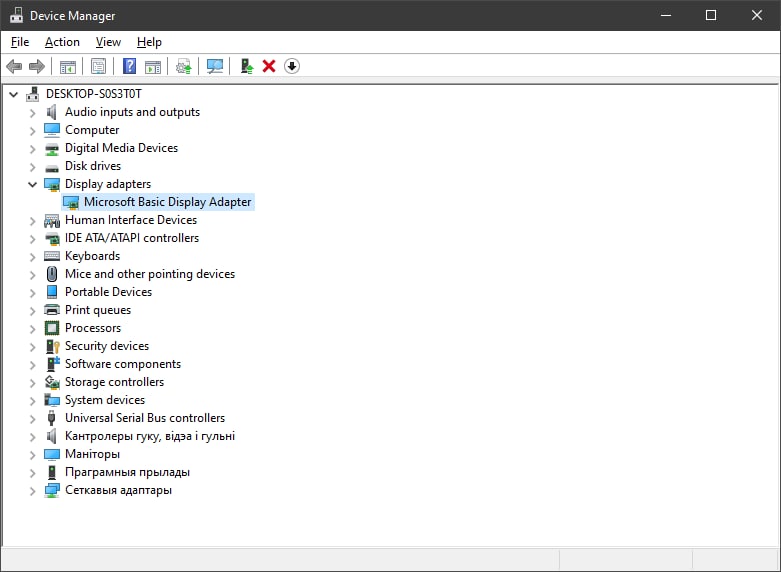
Task: Open the Action menu
Action: (x=62, y=42)
